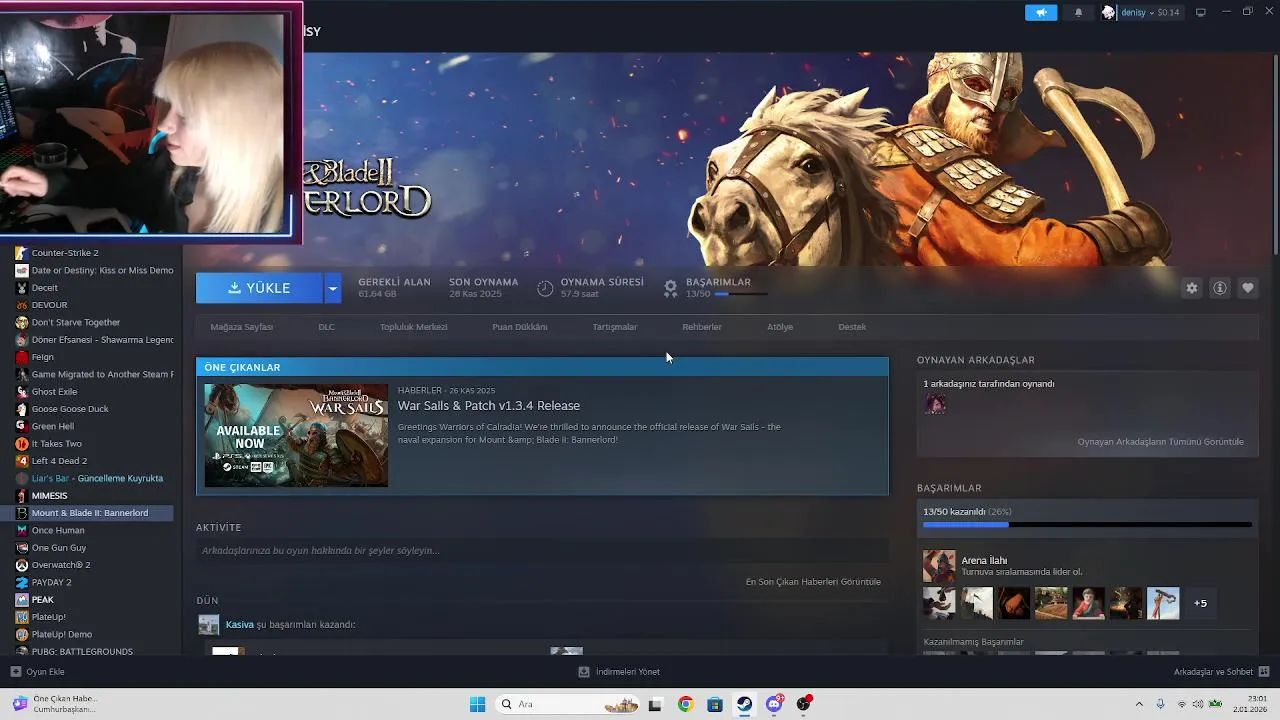Click the friend avatar under Oynayan Arkadaşlar

935,404
